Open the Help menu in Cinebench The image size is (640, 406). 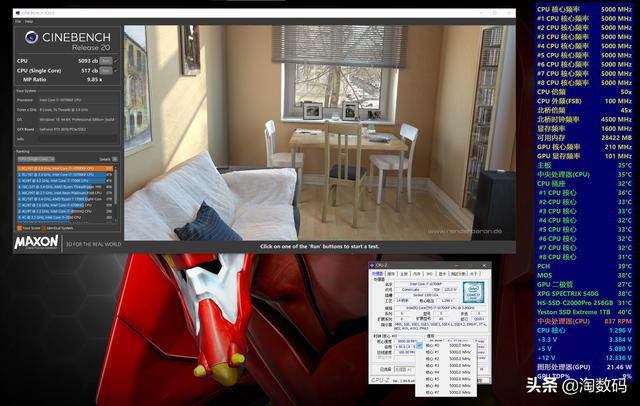pyautogui.click(x=29, y=21)
